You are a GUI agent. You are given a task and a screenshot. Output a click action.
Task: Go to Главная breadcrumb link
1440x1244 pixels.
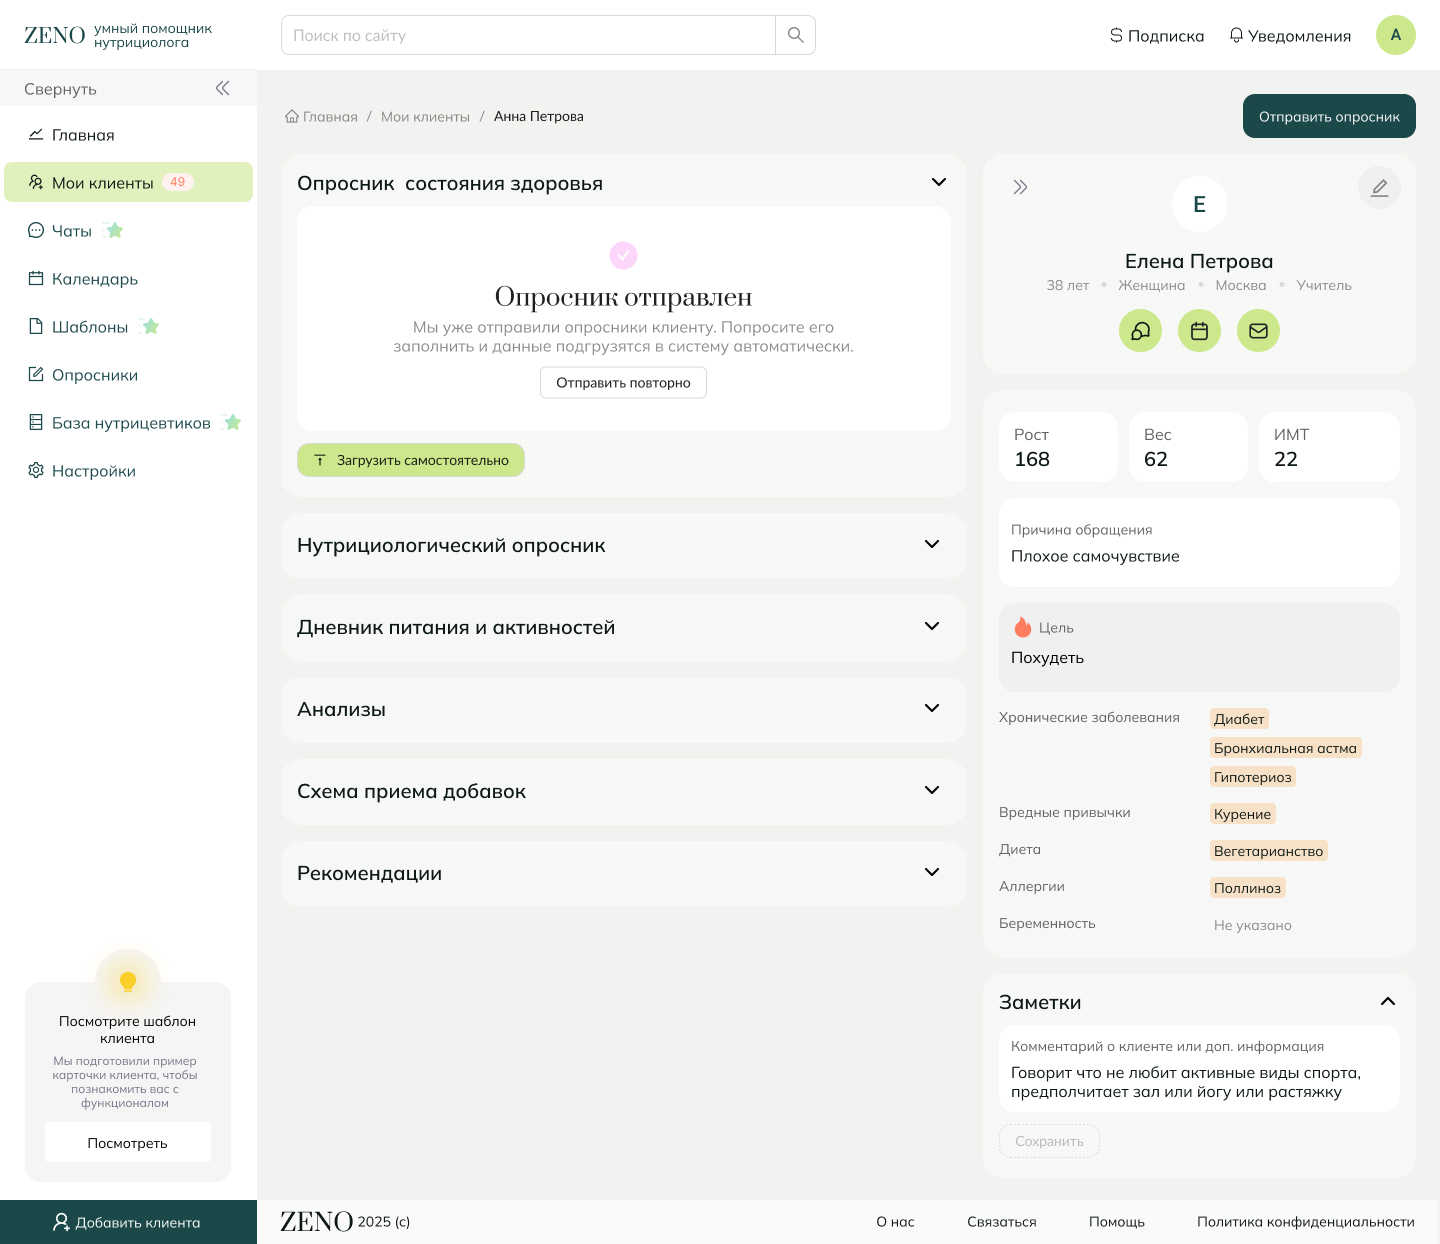[330, 117]
